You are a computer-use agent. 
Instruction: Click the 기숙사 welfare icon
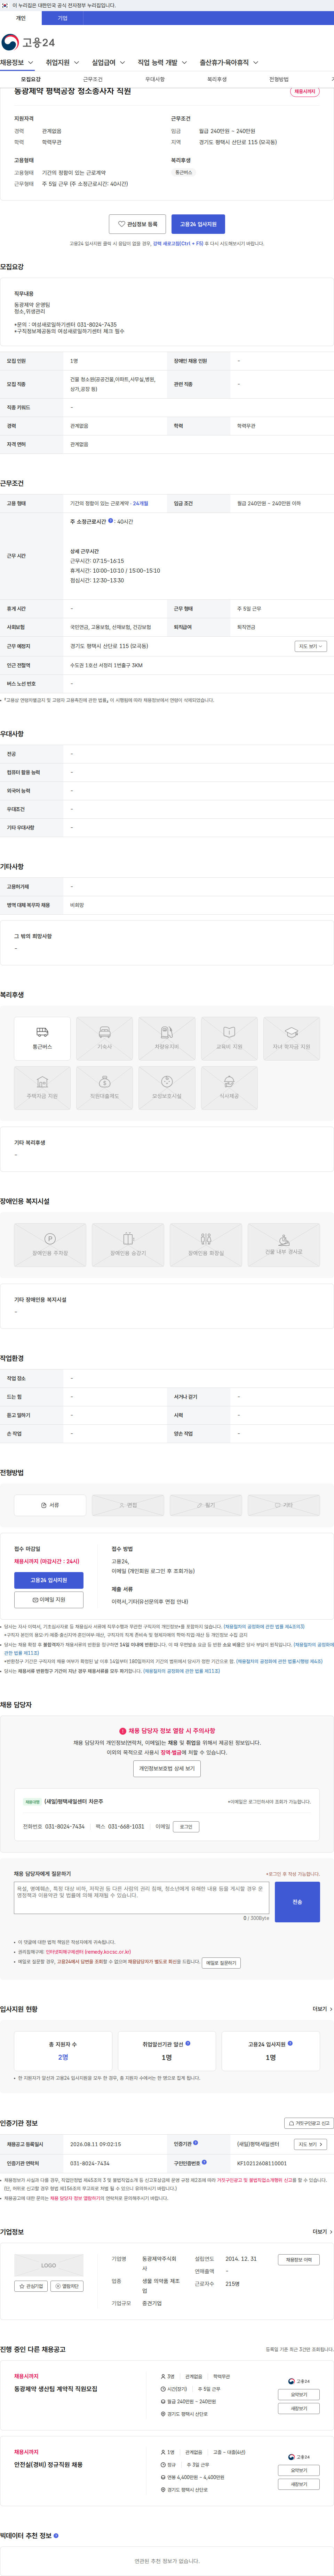(104, 1038)
